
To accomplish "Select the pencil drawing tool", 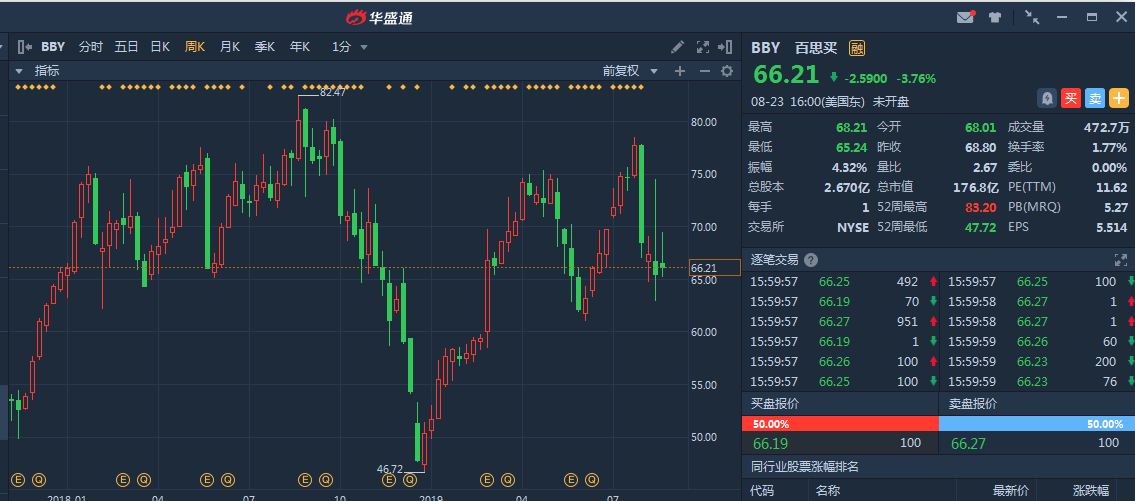I will pos(678,47).
